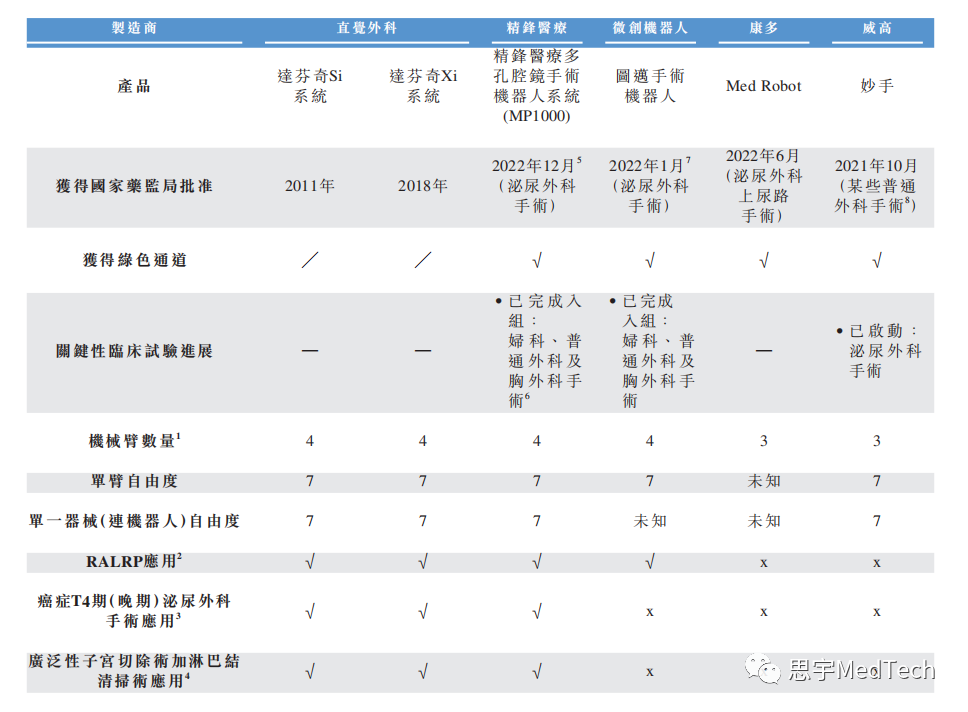Click RALRP應用 x mark for 康多
This screenshot has width=968, height=712.
coord(764,563)
